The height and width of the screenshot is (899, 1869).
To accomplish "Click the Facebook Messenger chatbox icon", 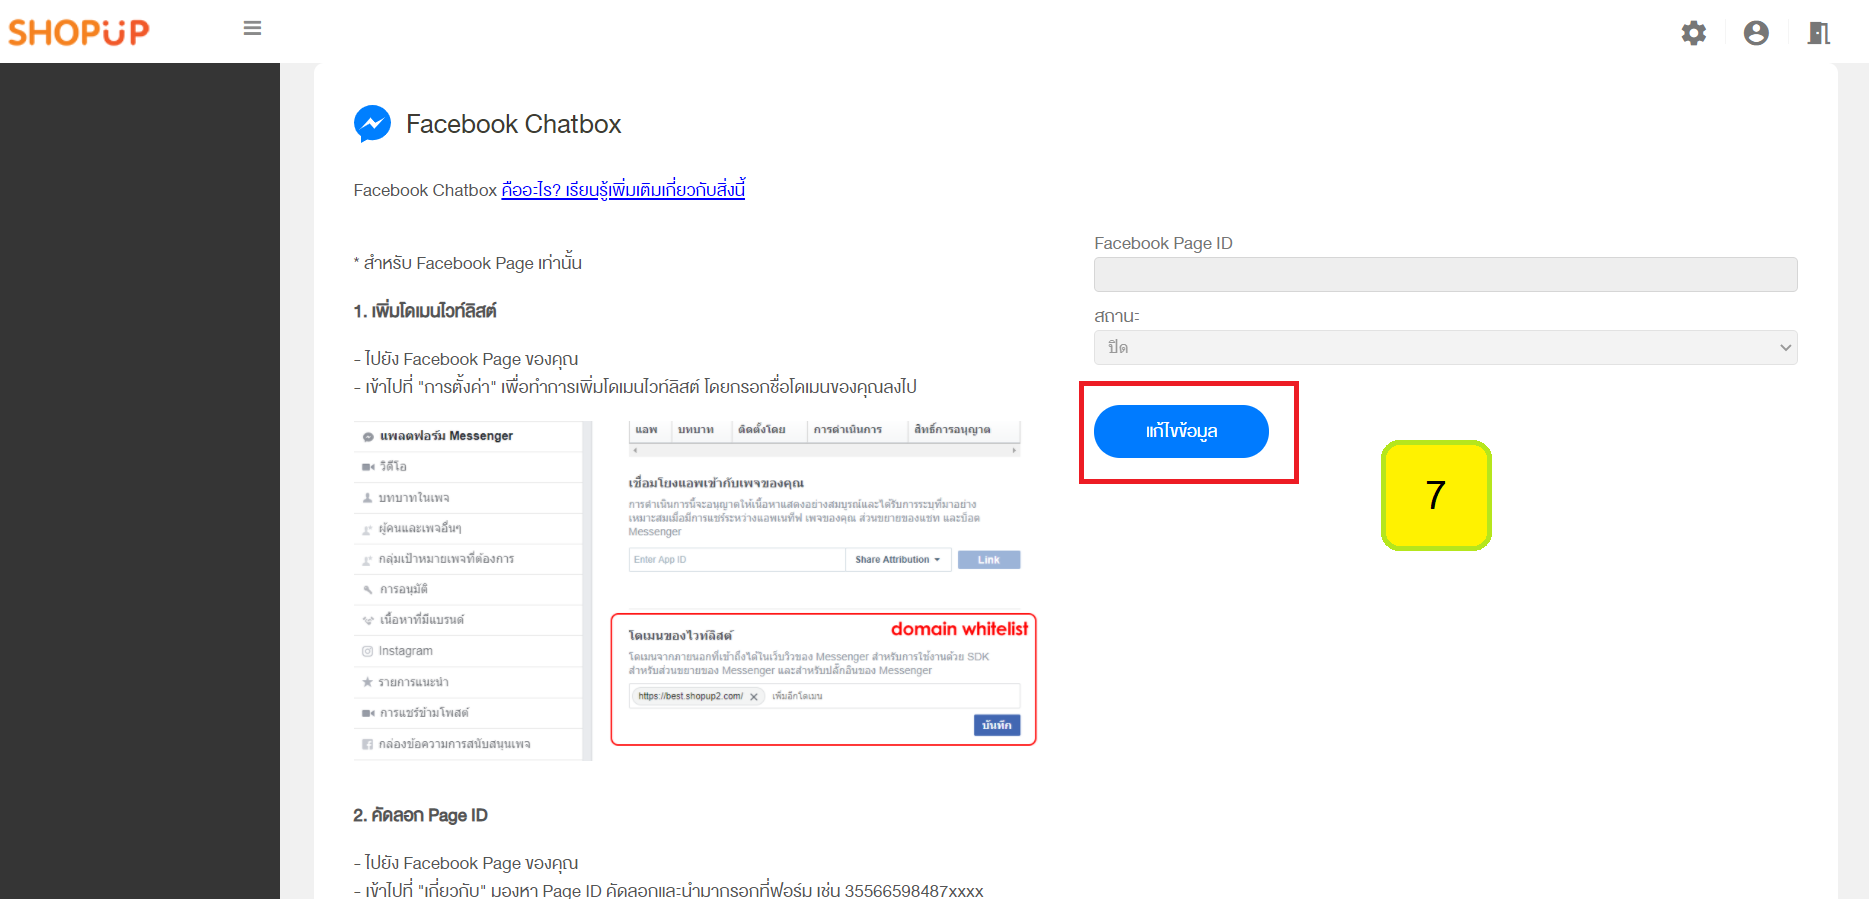I will [x=373, y=124].
